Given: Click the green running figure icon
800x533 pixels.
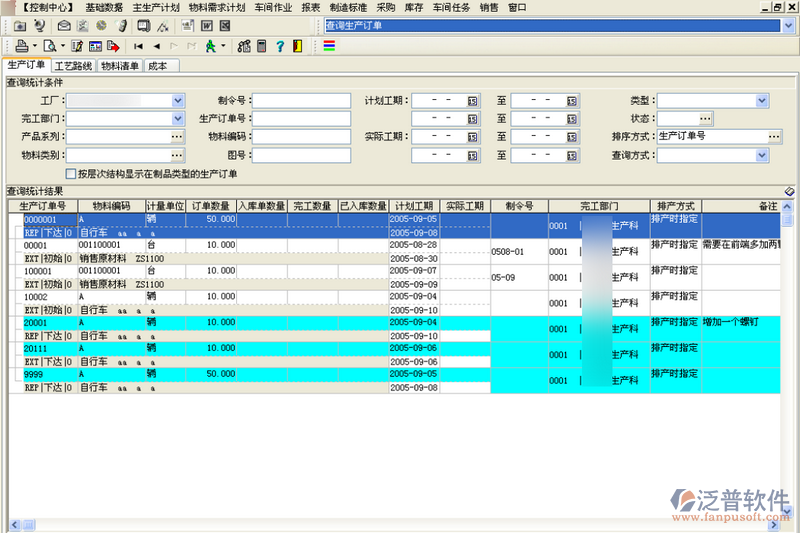Looking at the screenshot, I should [x=210, y=46].
